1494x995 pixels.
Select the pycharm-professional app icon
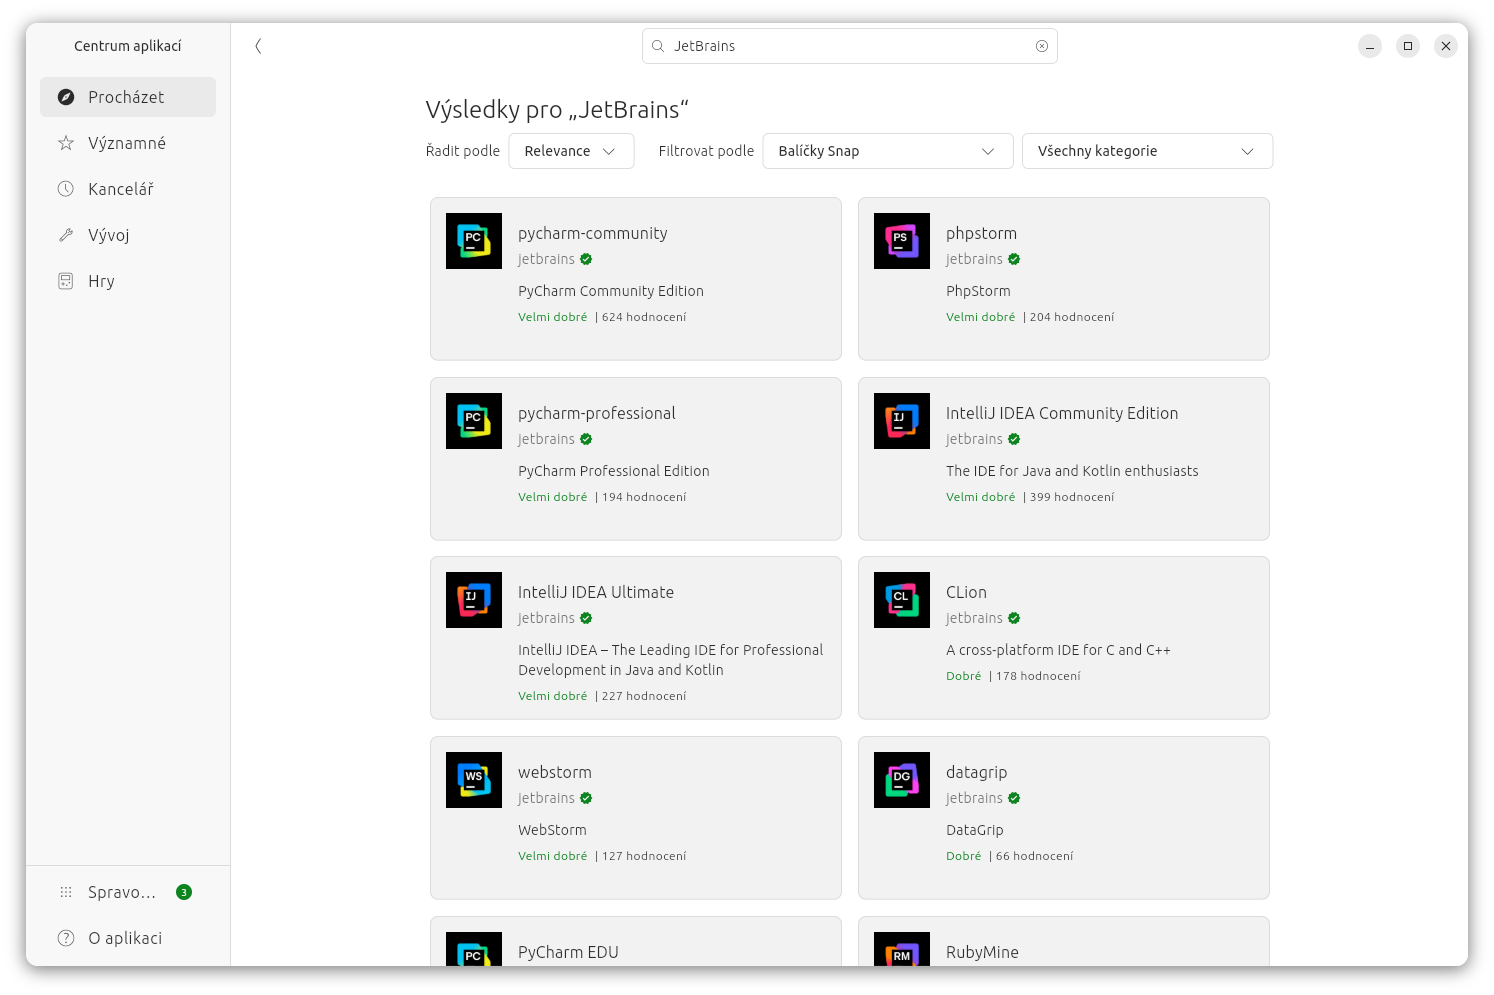[473, 421]
